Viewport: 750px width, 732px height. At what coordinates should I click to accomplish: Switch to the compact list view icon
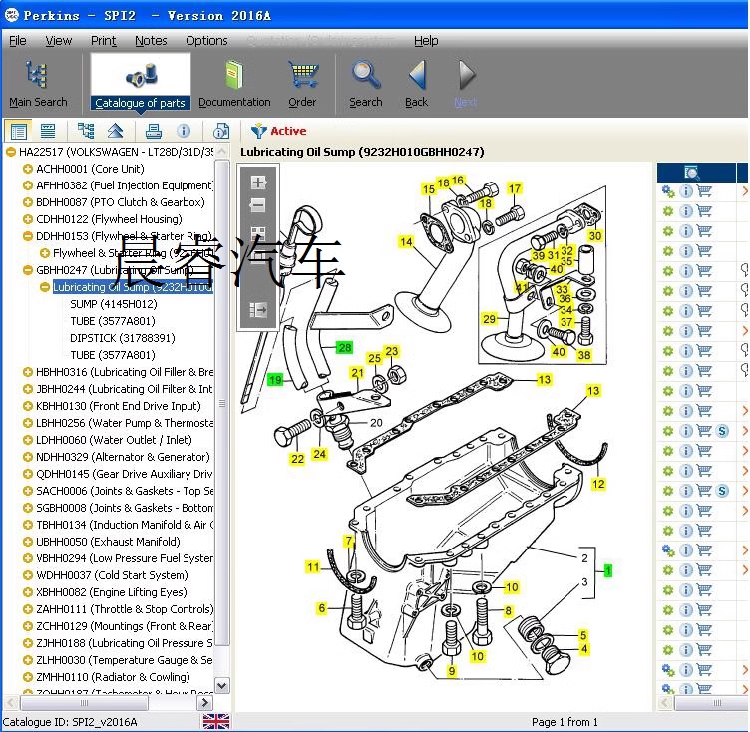tap(48, 131)
